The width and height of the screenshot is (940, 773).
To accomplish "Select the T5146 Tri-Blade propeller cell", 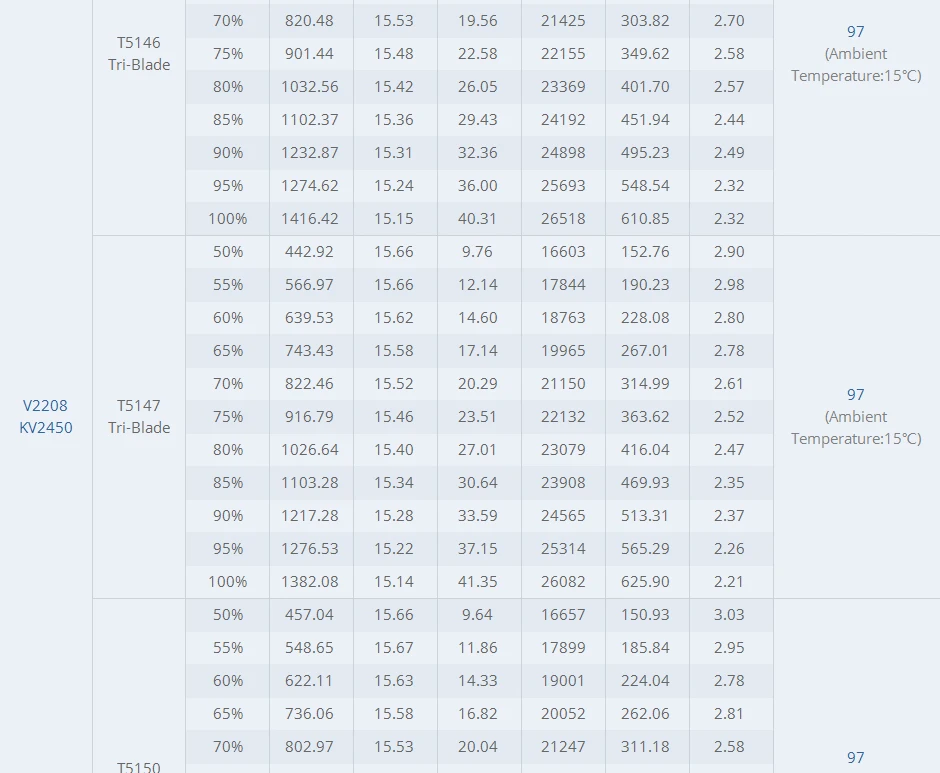I will tap(139, 53).
